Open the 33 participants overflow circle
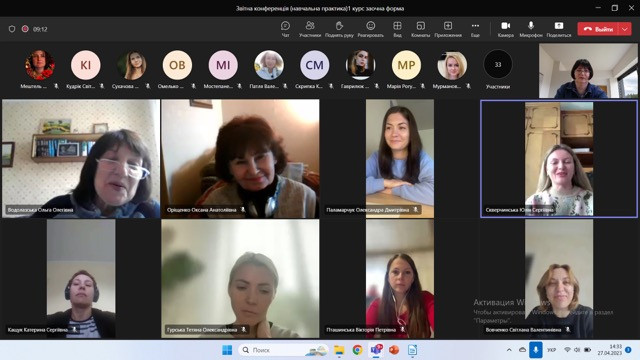Screen dimensions: 640x360 point(498,64)
